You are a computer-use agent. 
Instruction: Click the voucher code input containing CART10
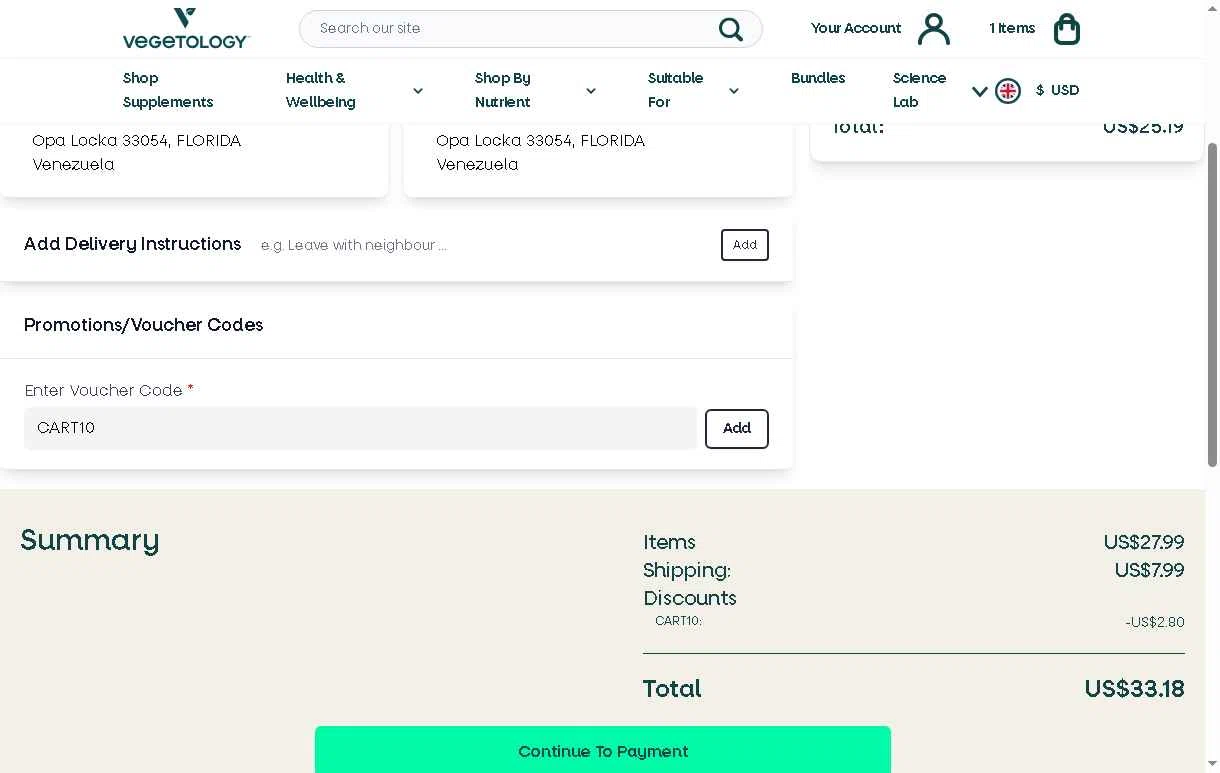coord(360,428)
